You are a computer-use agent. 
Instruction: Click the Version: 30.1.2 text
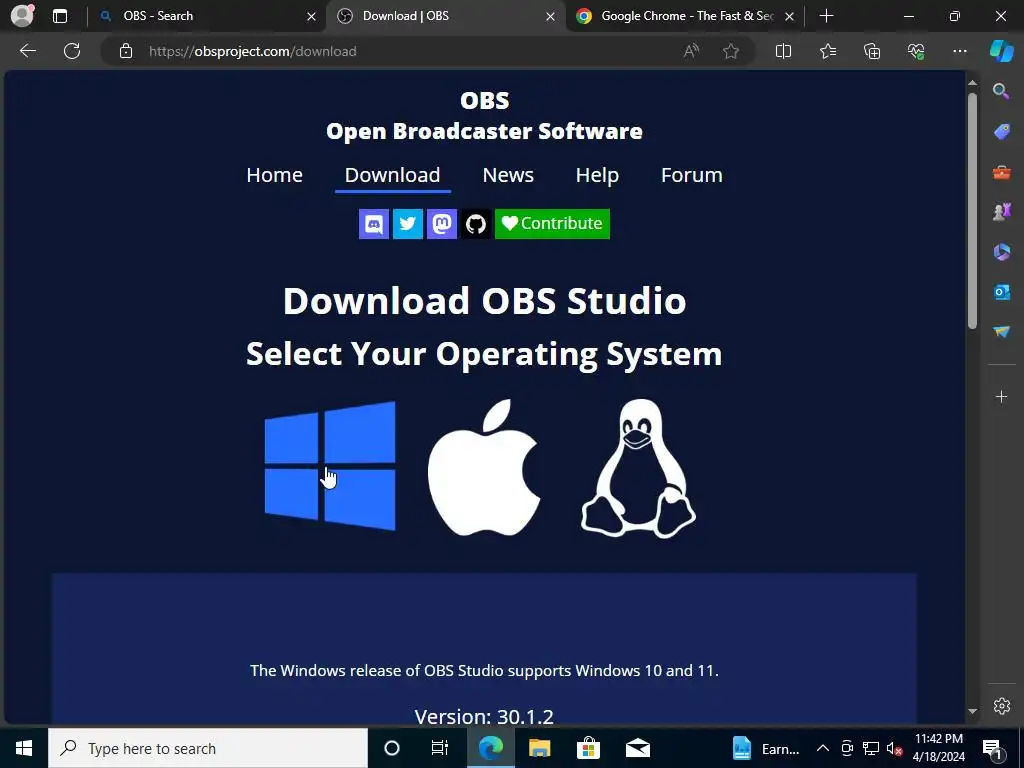click(x=484, y=716)
